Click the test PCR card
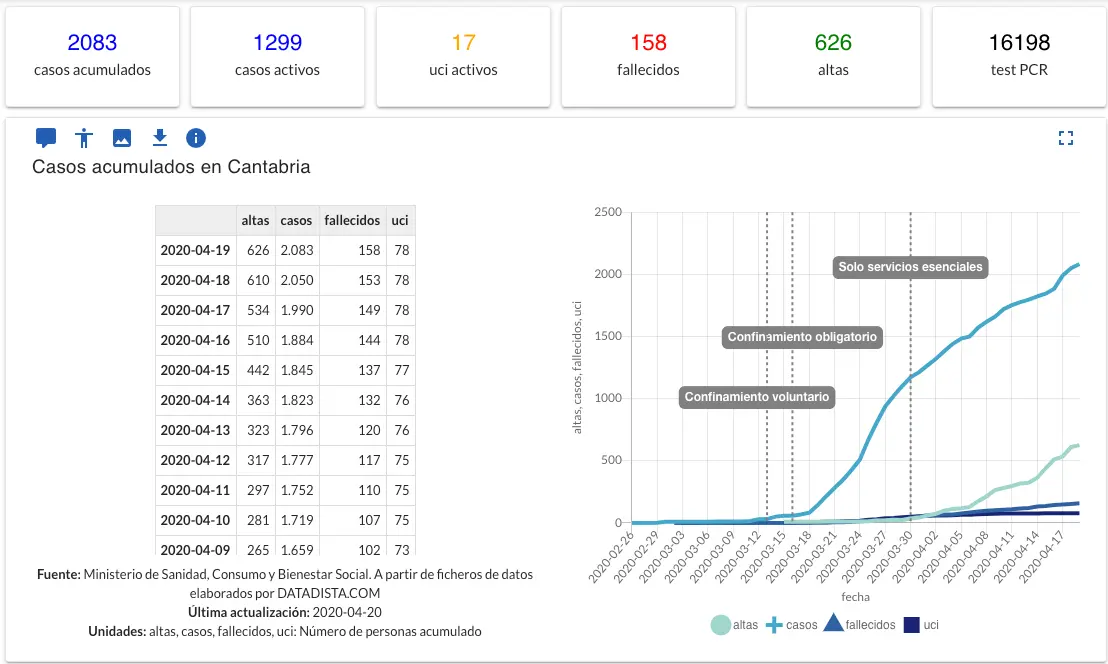 1019,56
